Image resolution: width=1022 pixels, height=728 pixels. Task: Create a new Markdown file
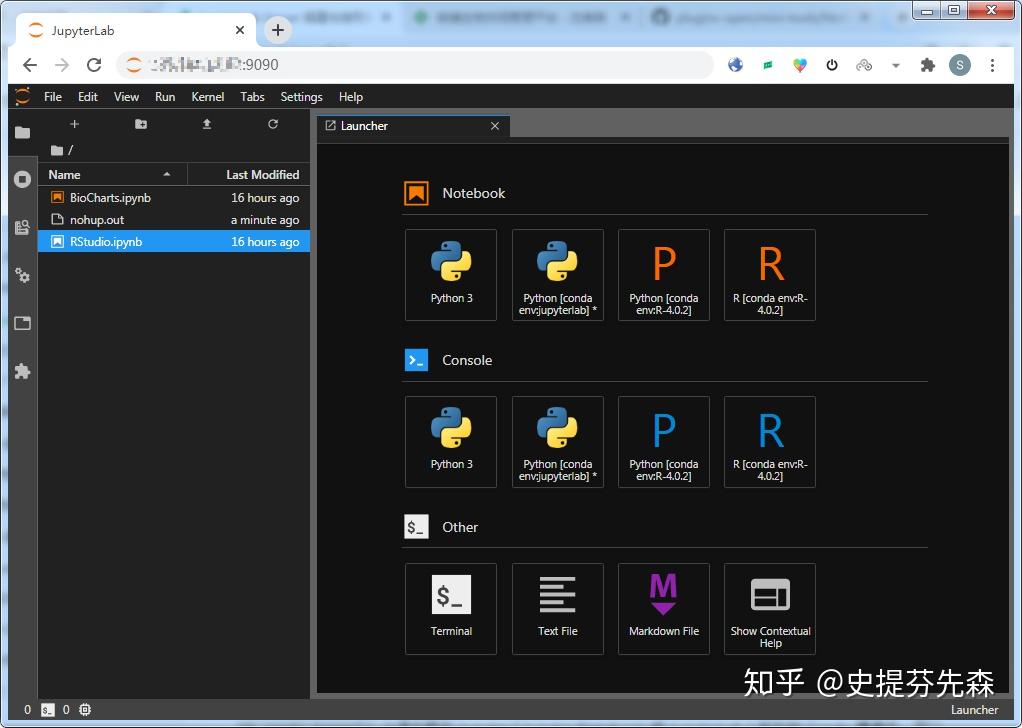click(x=663, y=608)
